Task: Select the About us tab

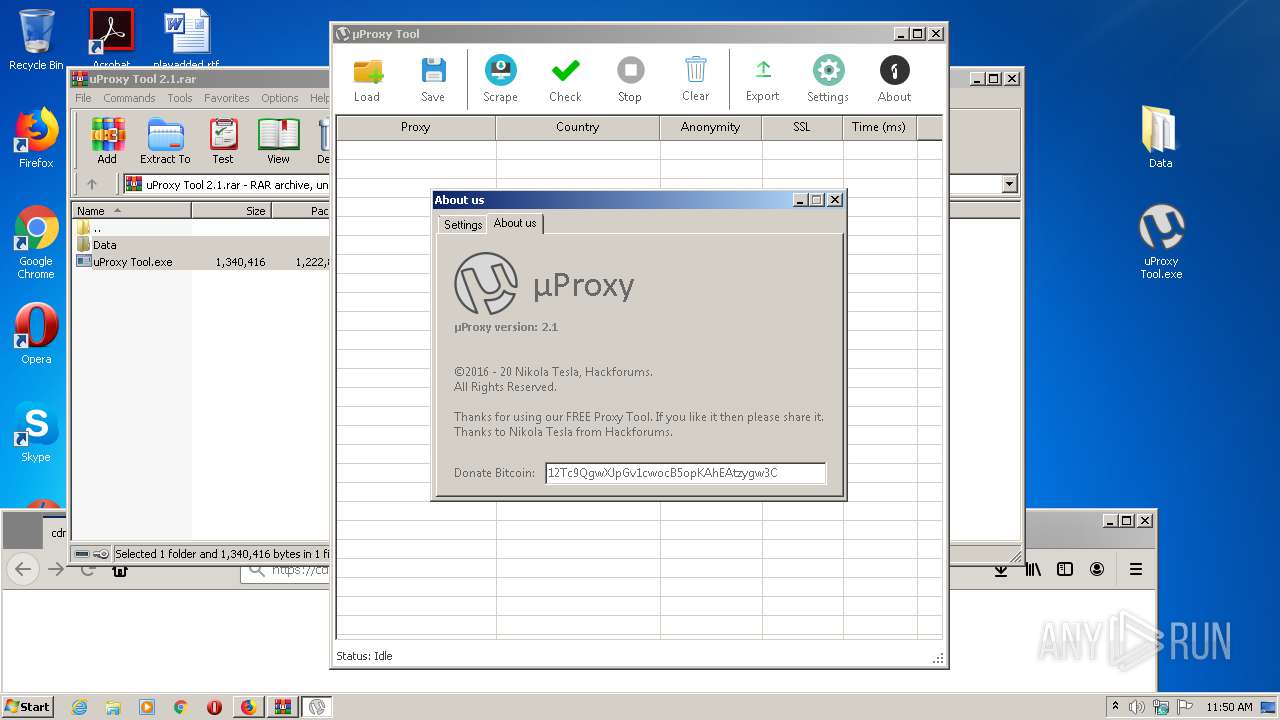Action: pos(515,223)
